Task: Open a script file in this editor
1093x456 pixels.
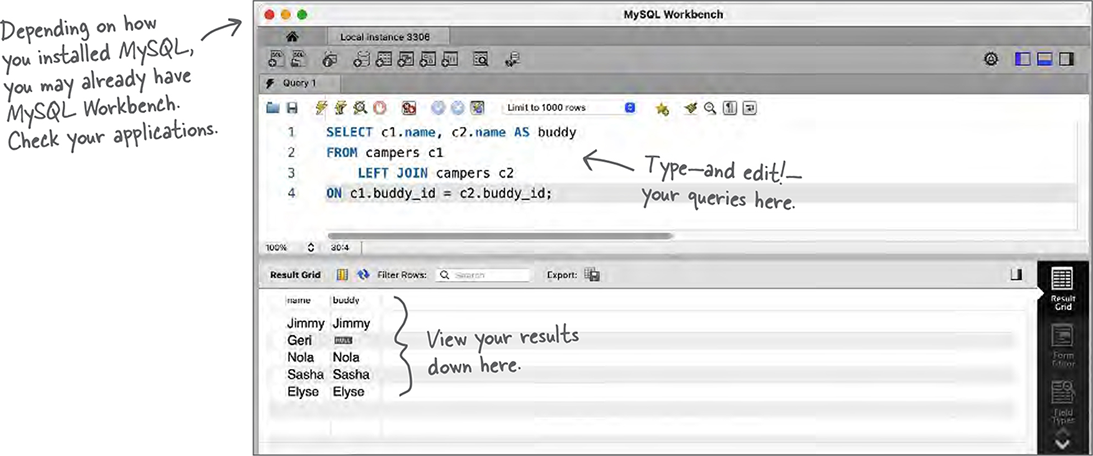Action: click(273, 108)
